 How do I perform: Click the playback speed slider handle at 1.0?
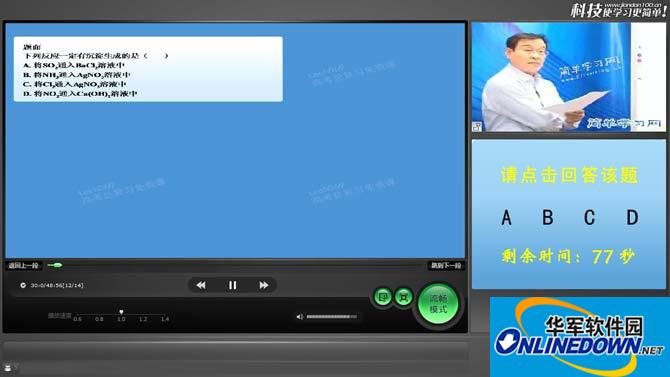pos(121,312)
